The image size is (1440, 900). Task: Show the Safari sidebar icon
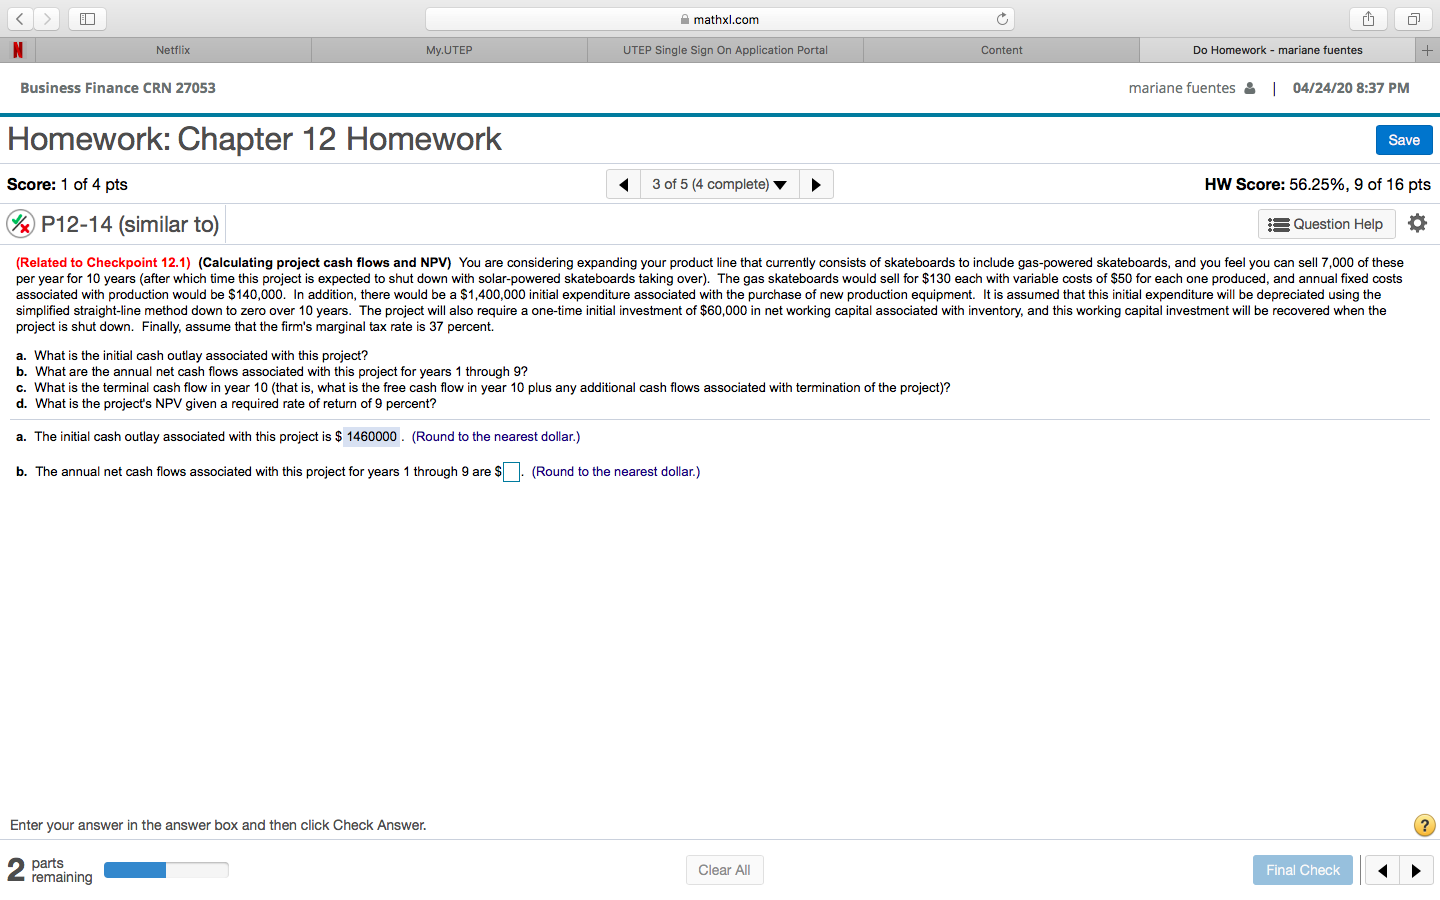(87, 18)
